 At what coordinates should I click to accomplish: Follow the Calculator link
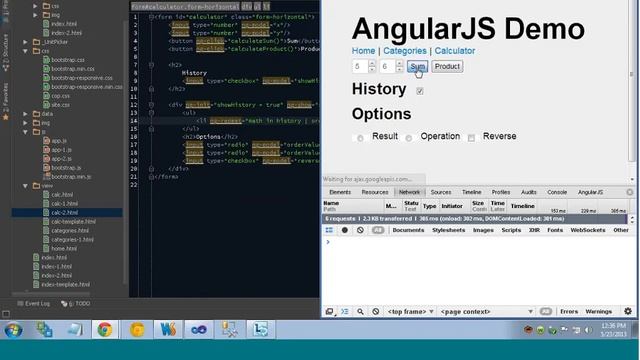pos(455,51)
